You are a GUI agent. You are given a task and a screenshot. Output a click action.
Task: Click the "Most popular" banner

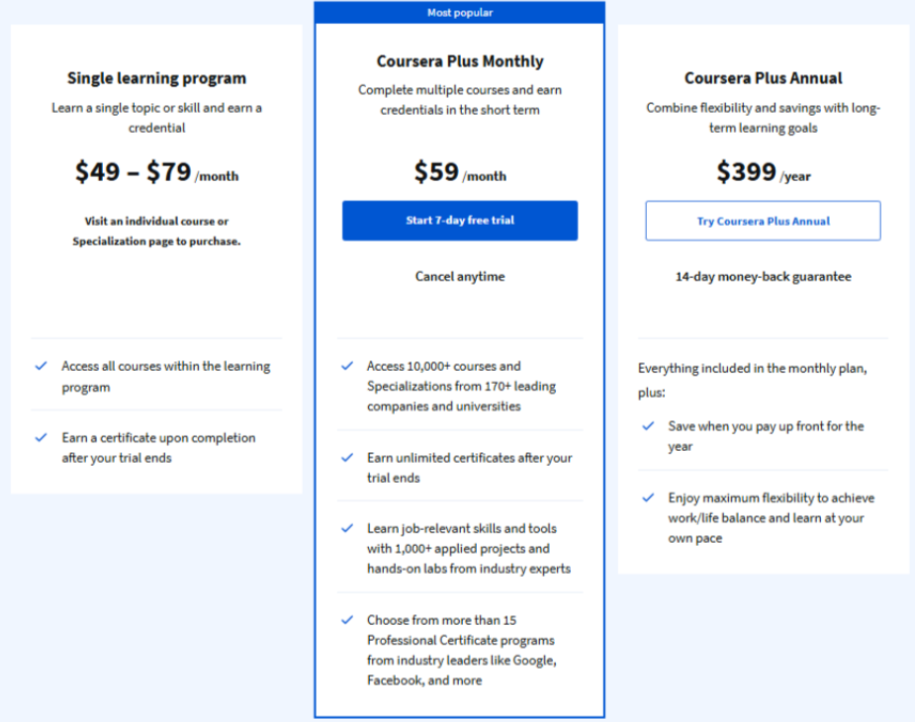[460, 13]
